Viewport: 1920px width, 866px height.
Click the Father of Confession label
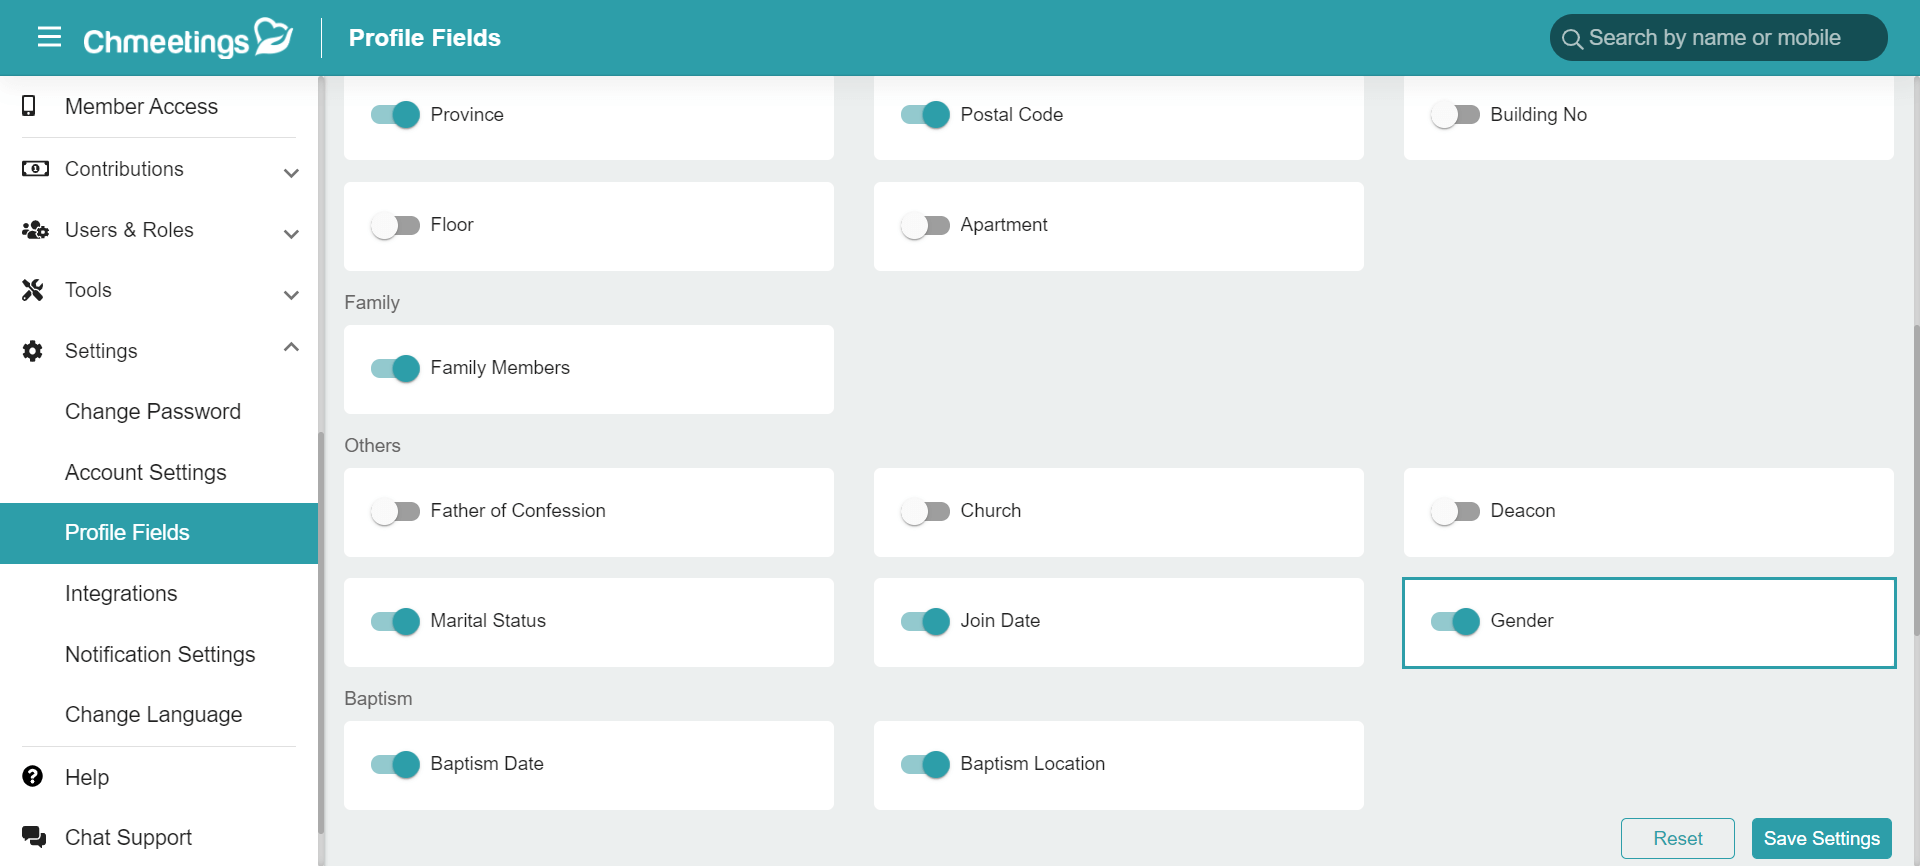[x=518, y=510]
